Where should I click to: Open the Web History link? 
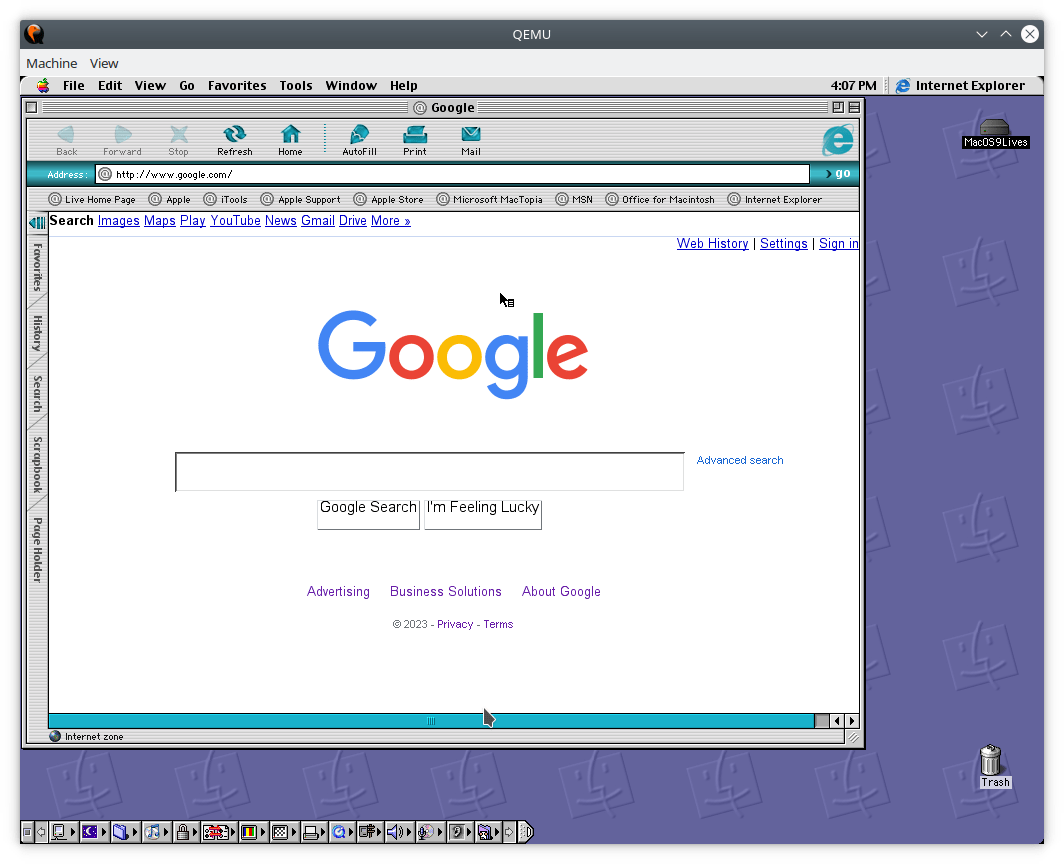[x=712, y=243]
